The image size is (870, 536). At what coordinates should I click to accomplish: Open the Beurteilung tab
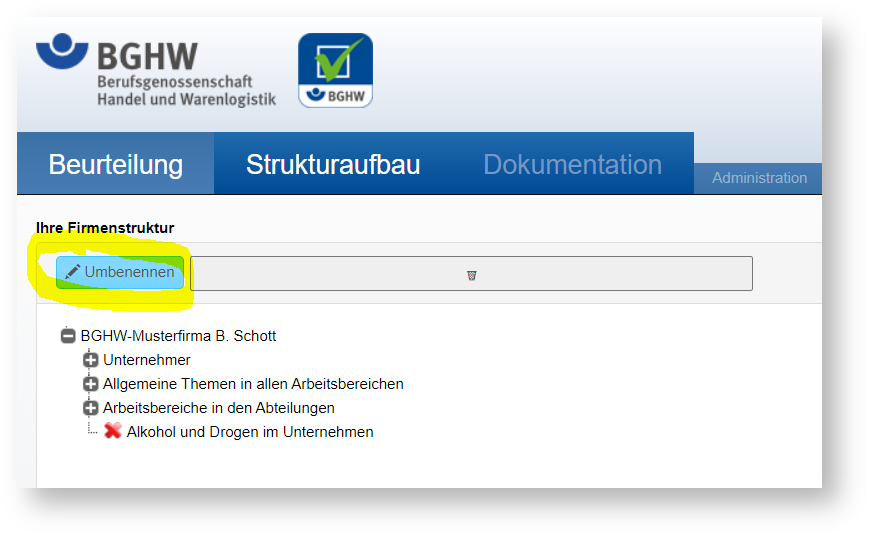(115, 164)
